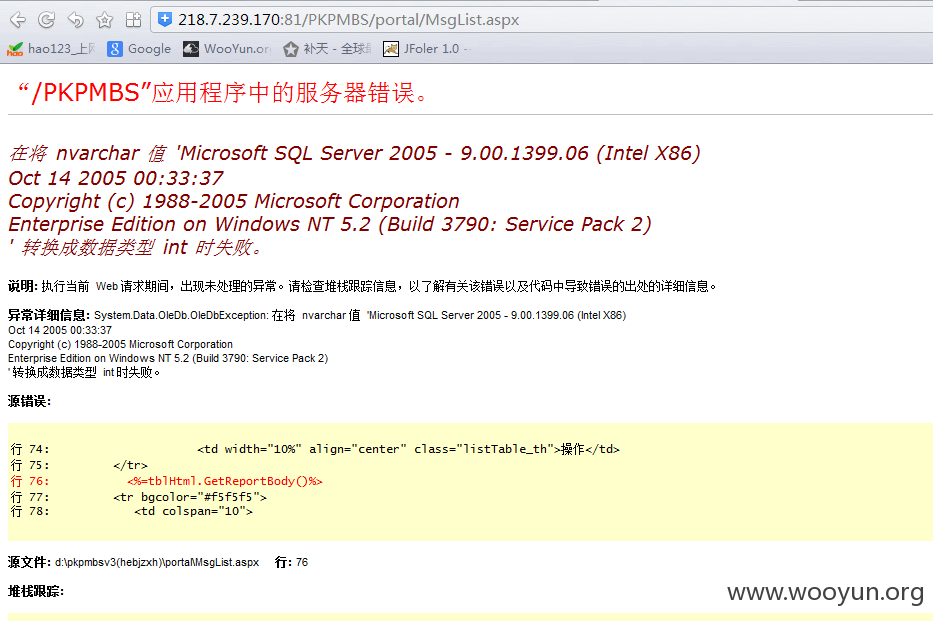This screenshot has height=621, width=933.
Task: Reload the page with the refresh icon
Action: (x=46, y=20)
